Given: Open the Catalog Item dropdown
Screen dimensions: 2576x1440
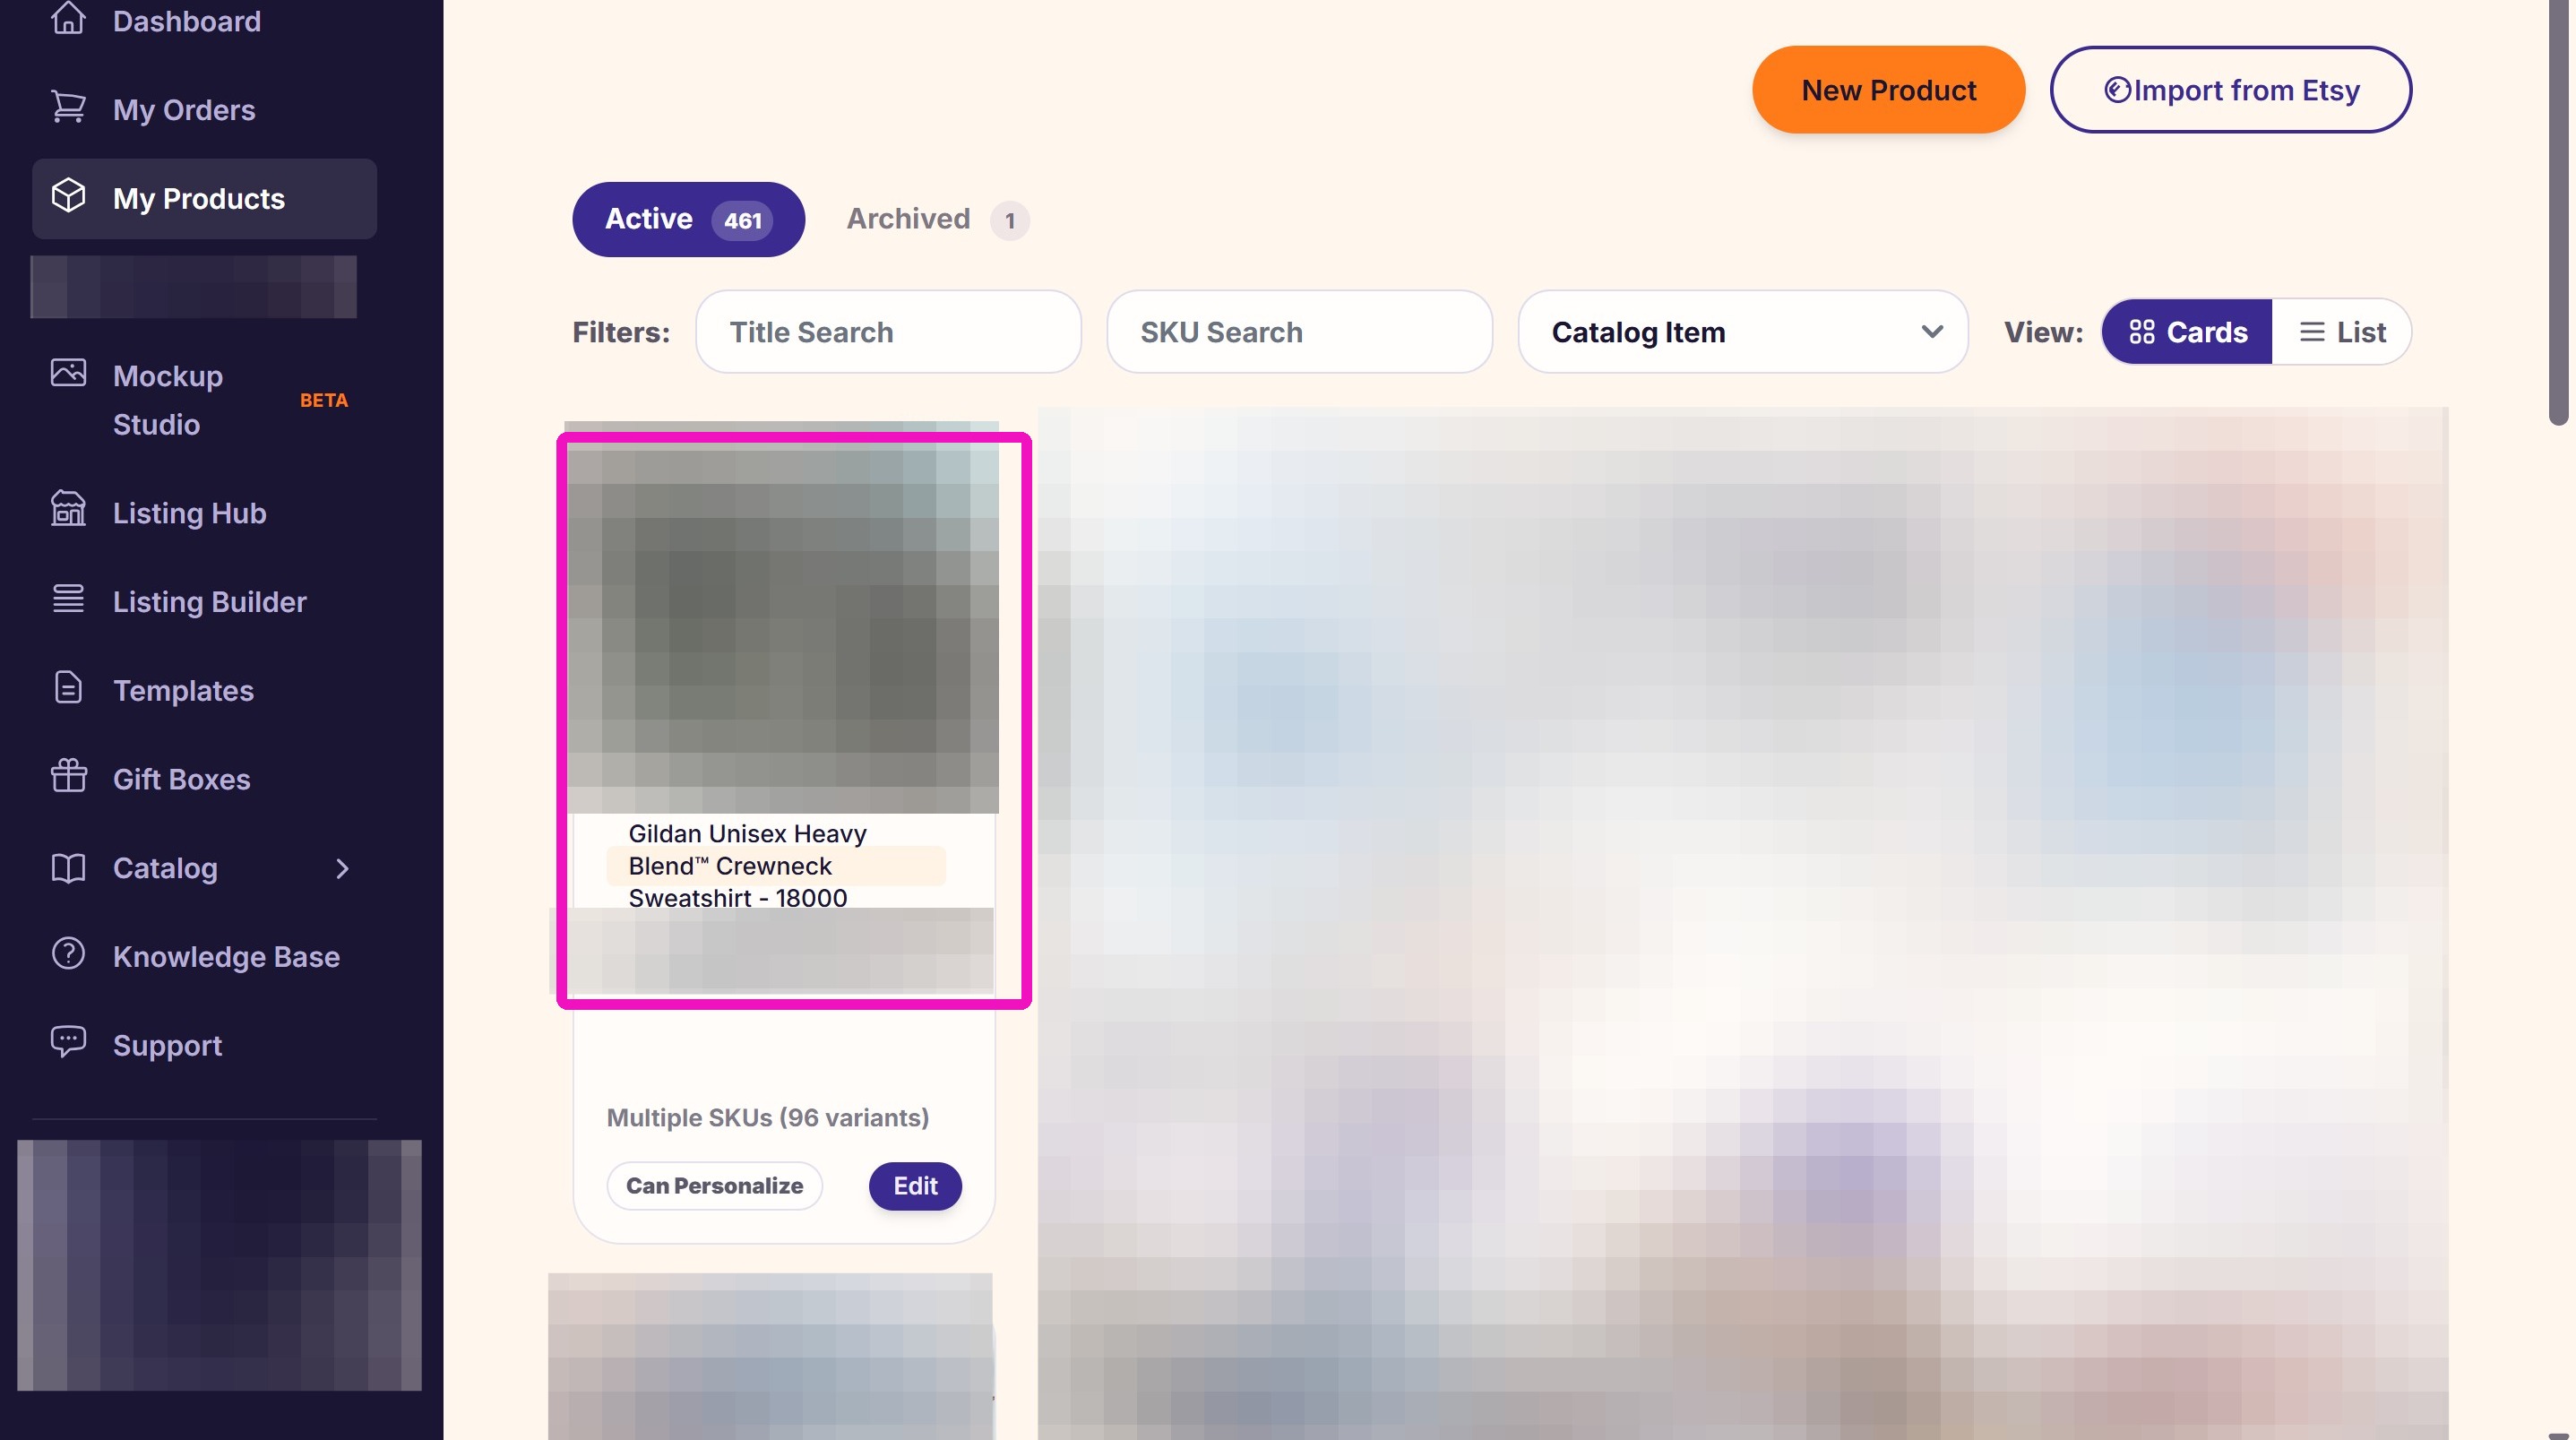Looking at the screenshot, I should pyautogui.click(x=1743, y=332).
